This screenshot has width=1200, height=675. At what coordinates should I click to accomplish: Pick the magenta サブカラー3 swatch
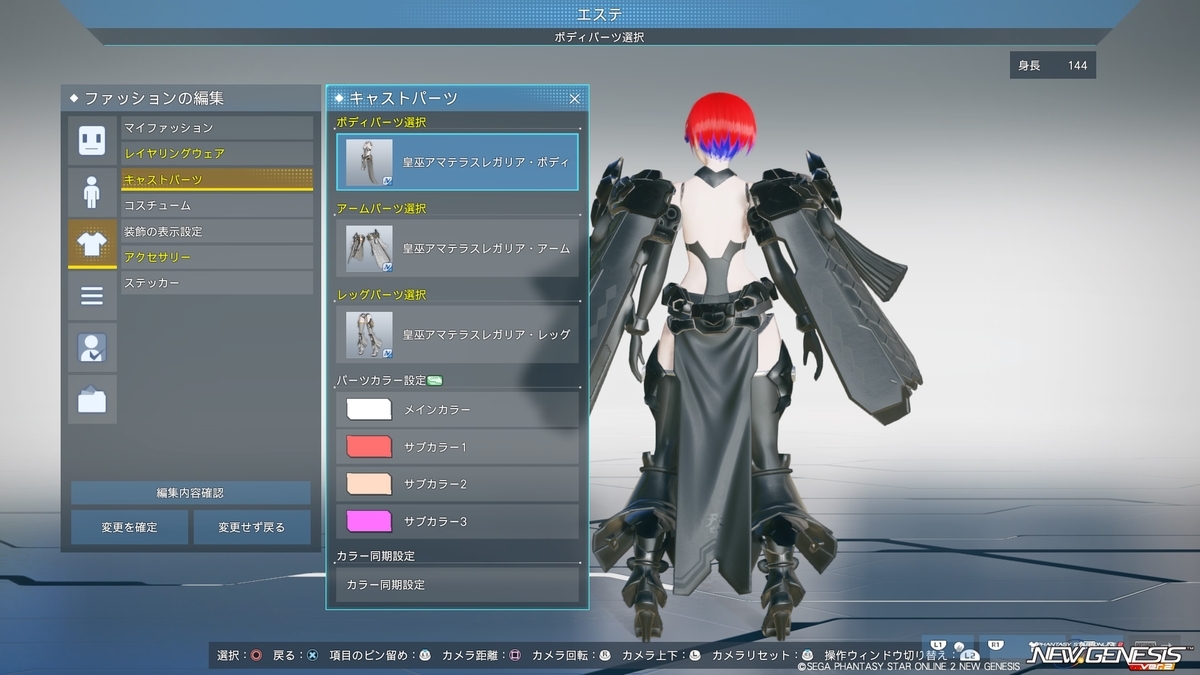[369, 521]
